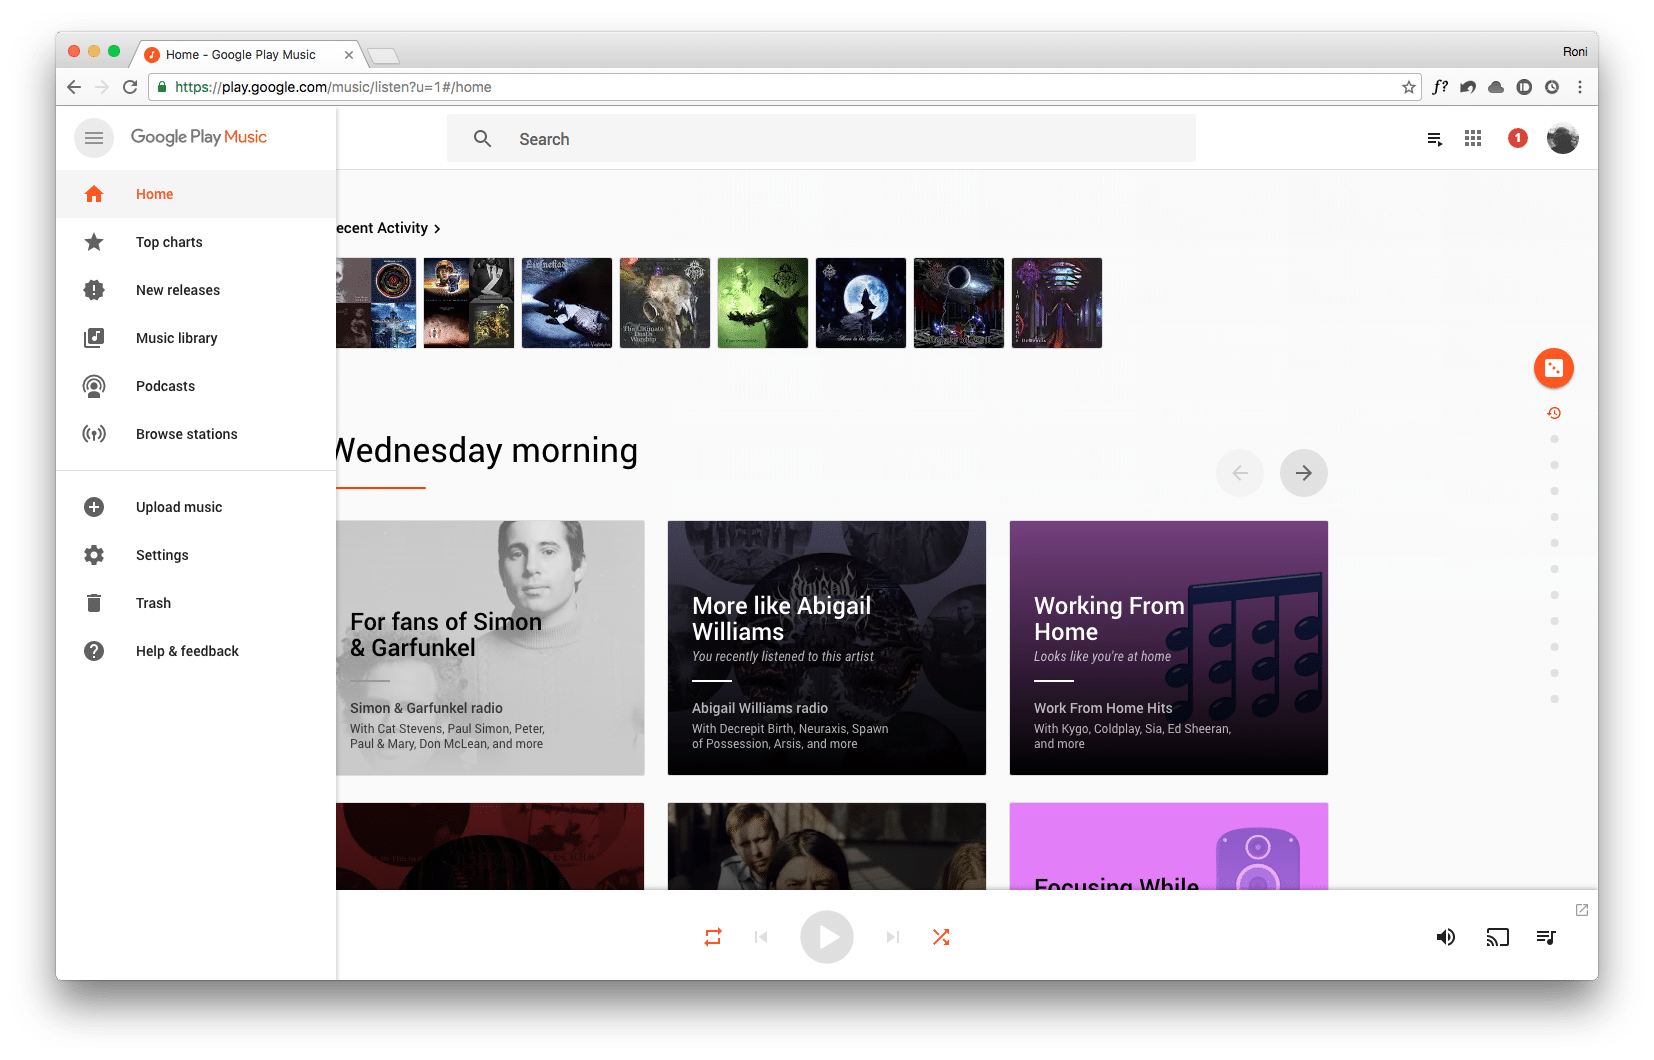
Task: Go back in browser
Action: [74, 87]
